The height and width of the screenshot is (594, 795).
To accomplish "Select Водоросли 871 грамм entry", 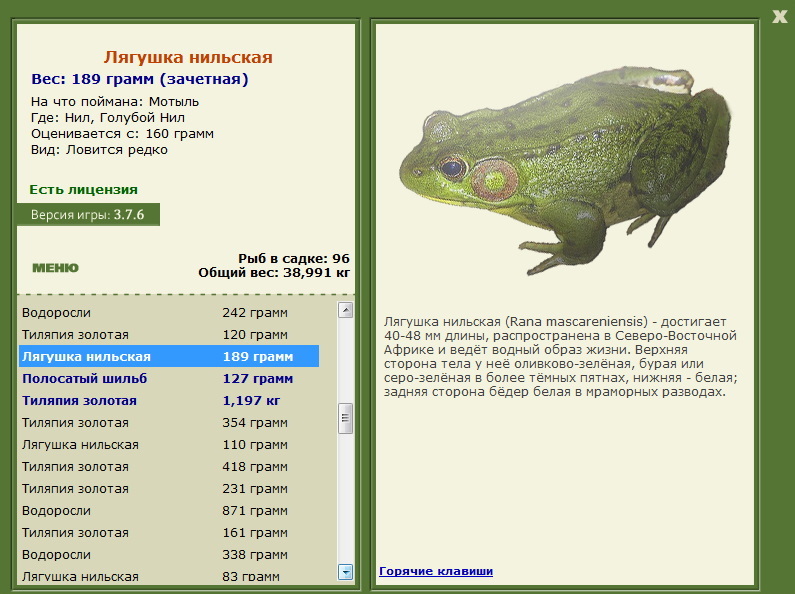I will coord(169,510).
